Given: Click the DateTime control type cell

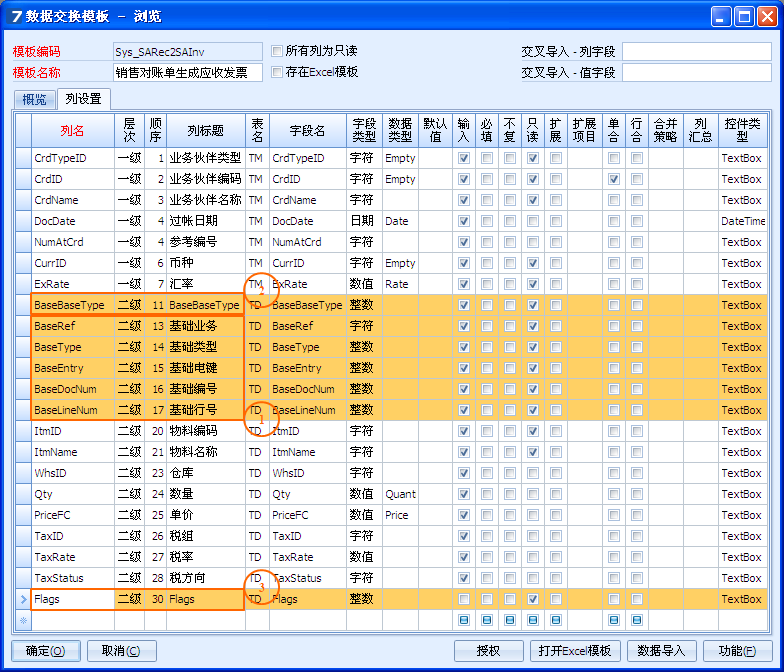Looking at the screenshot, I should click(742, 221).
